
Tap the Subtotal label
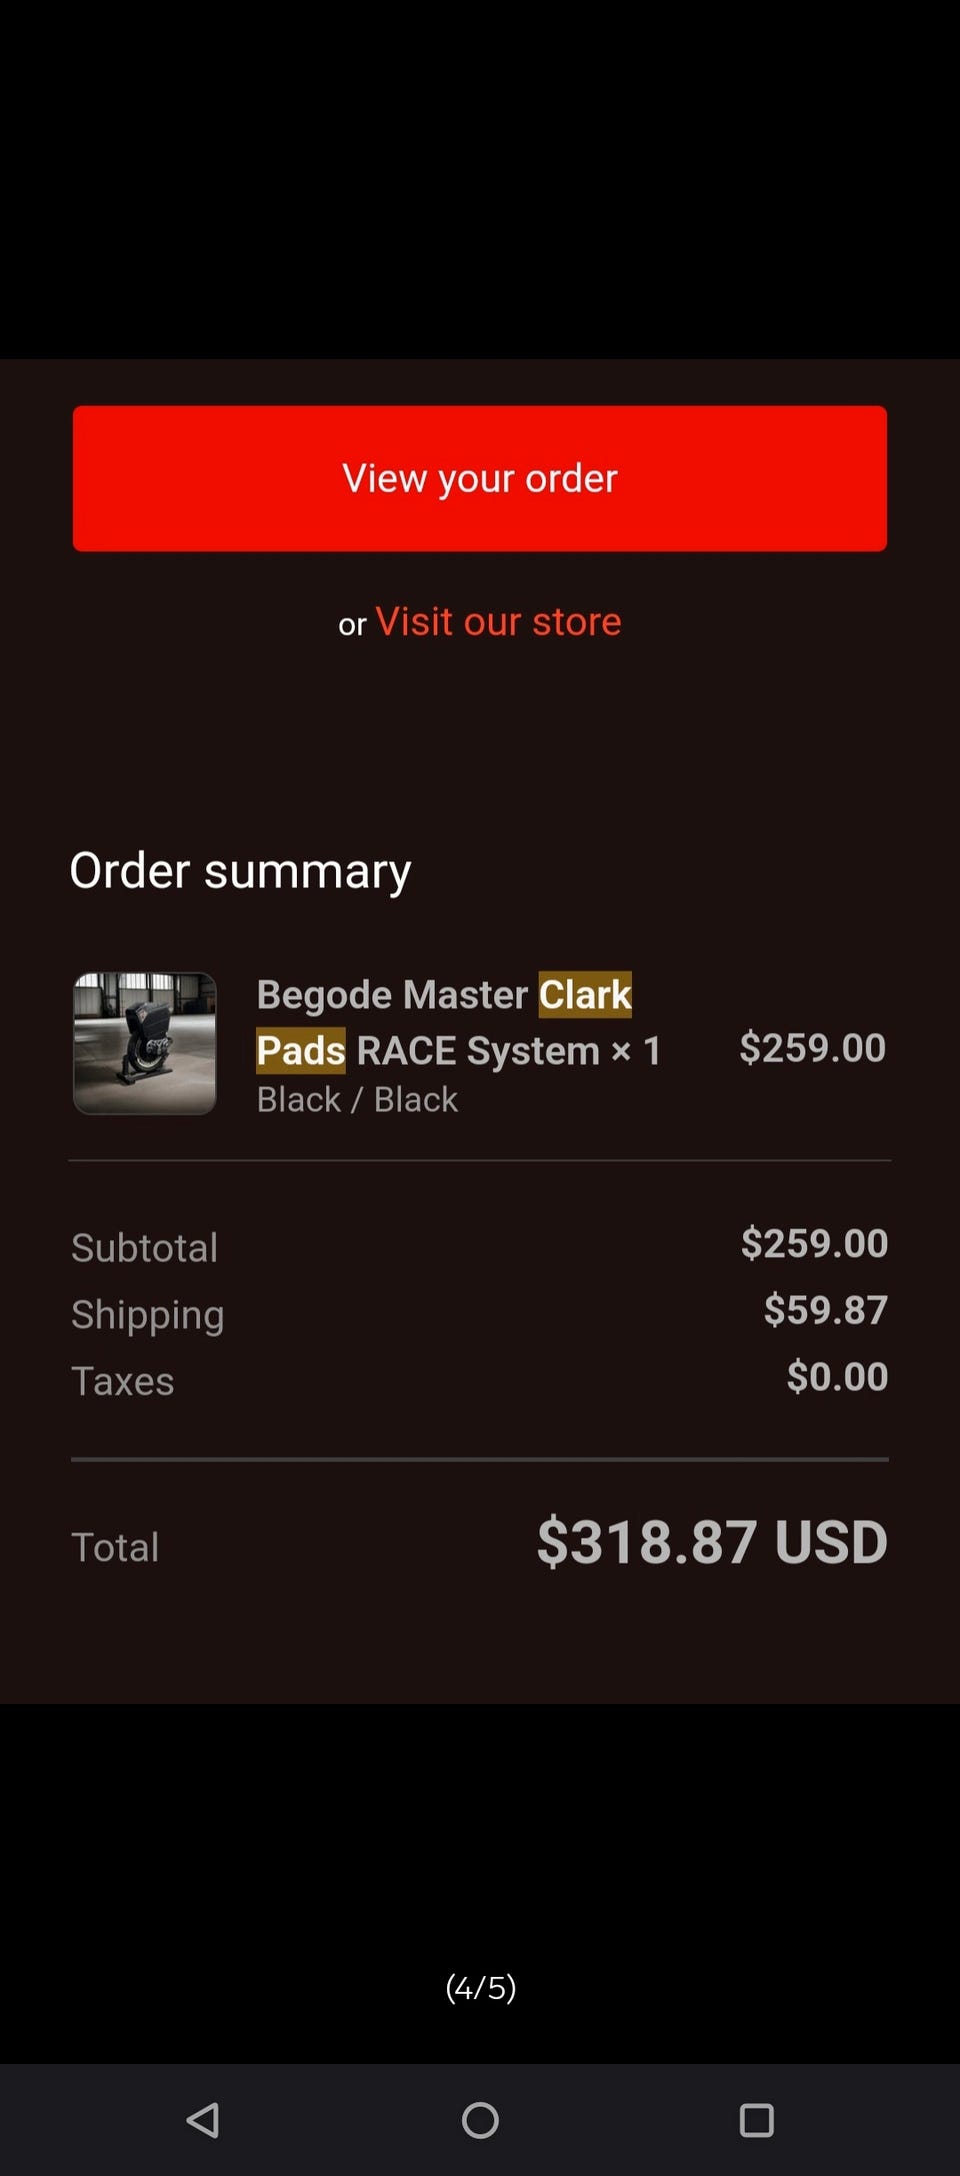(x=144, y=1247)
